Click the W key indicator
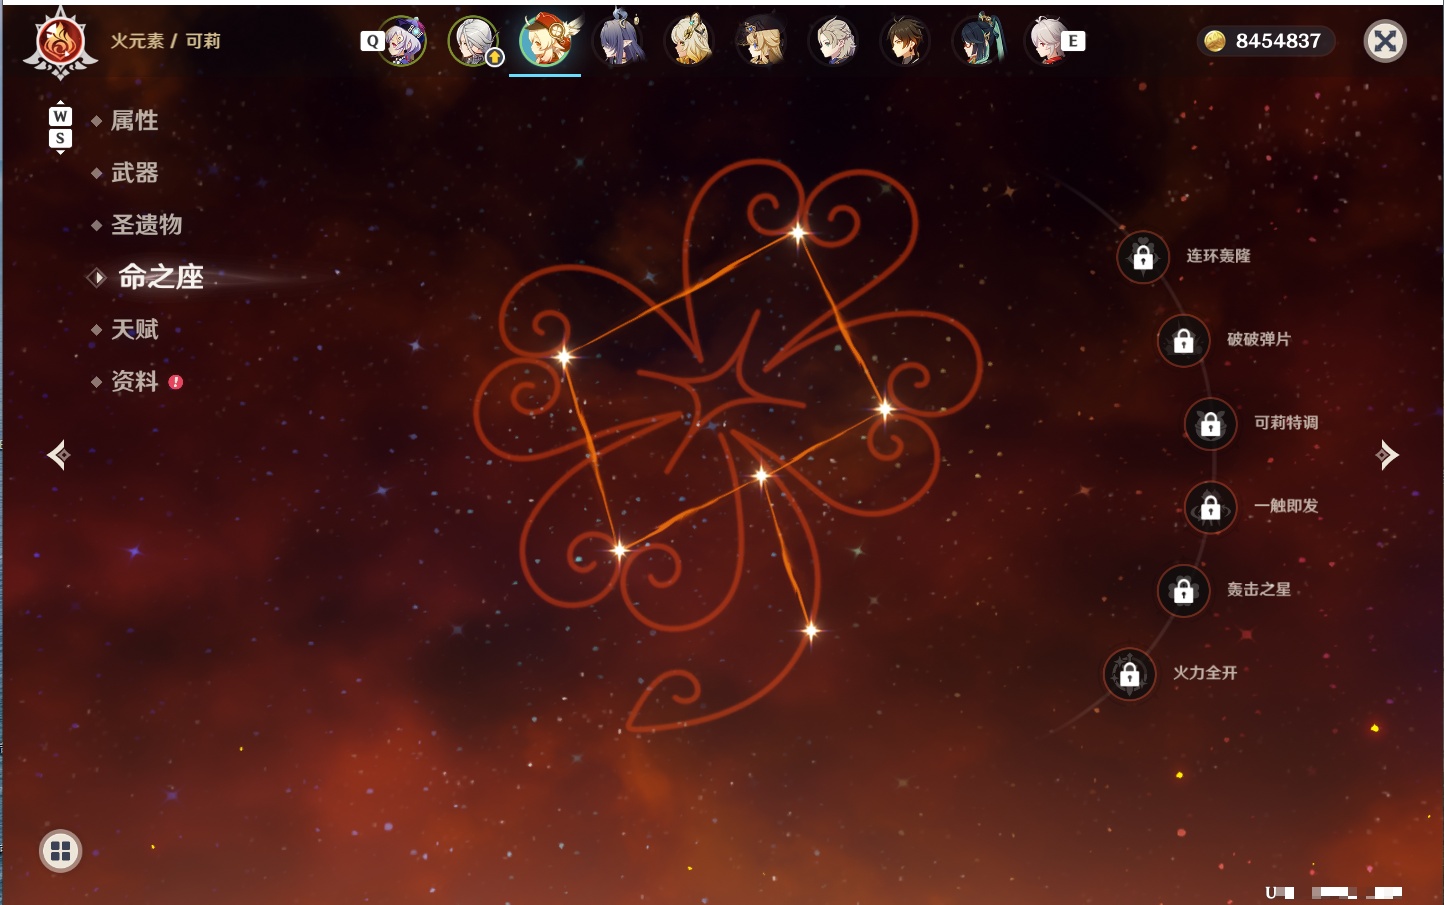Screen dimensions: 1444x905 click(60, 116)
